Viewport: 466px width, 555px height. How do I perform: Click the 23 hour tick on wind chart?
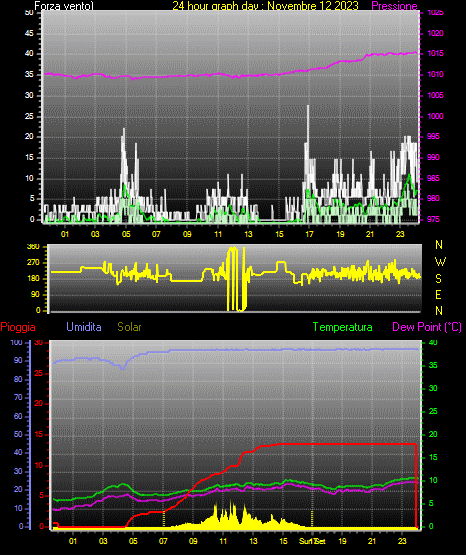[x=400, y=234]
